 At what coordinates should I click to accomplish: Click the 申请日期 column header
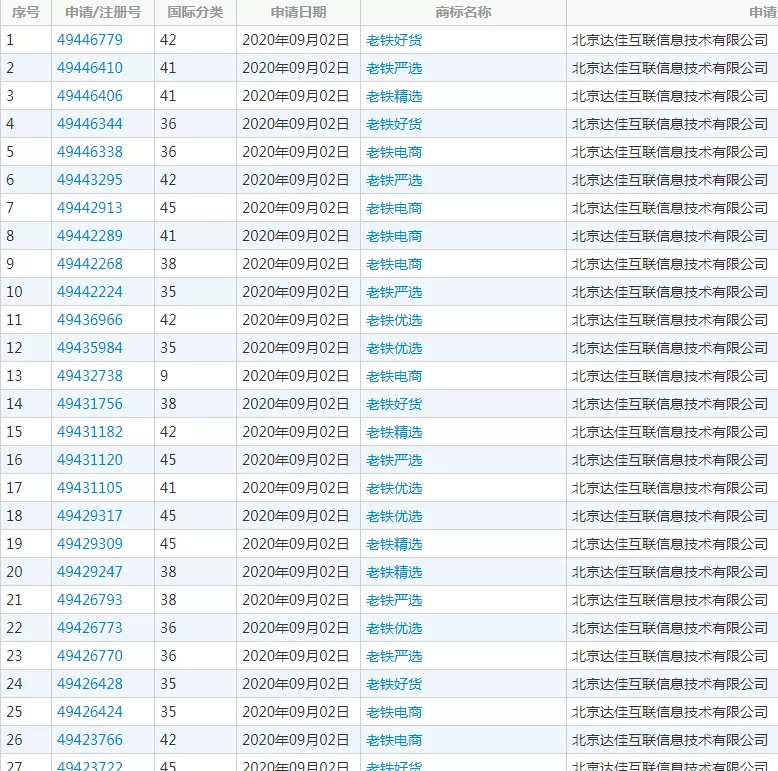(298, 12)
